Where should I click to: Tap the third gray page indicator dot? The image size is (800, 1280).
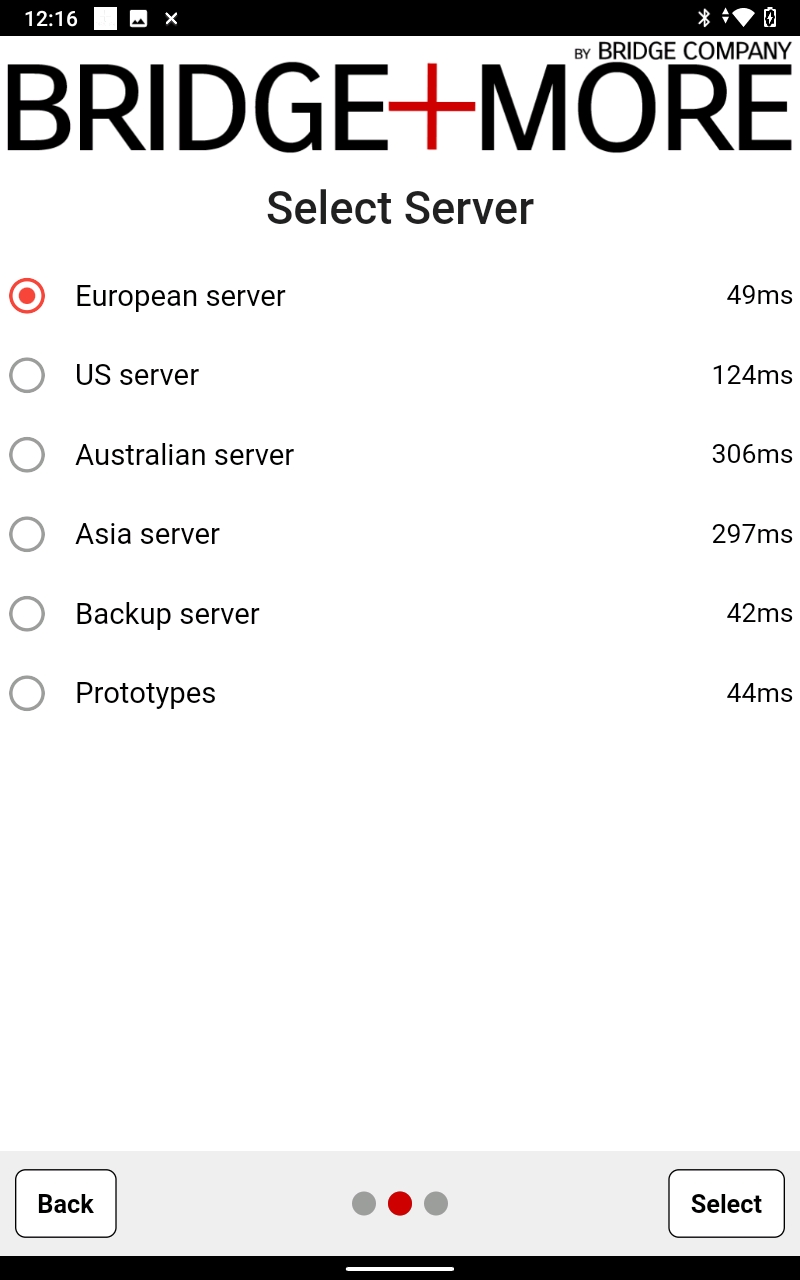coord(436,1203)
